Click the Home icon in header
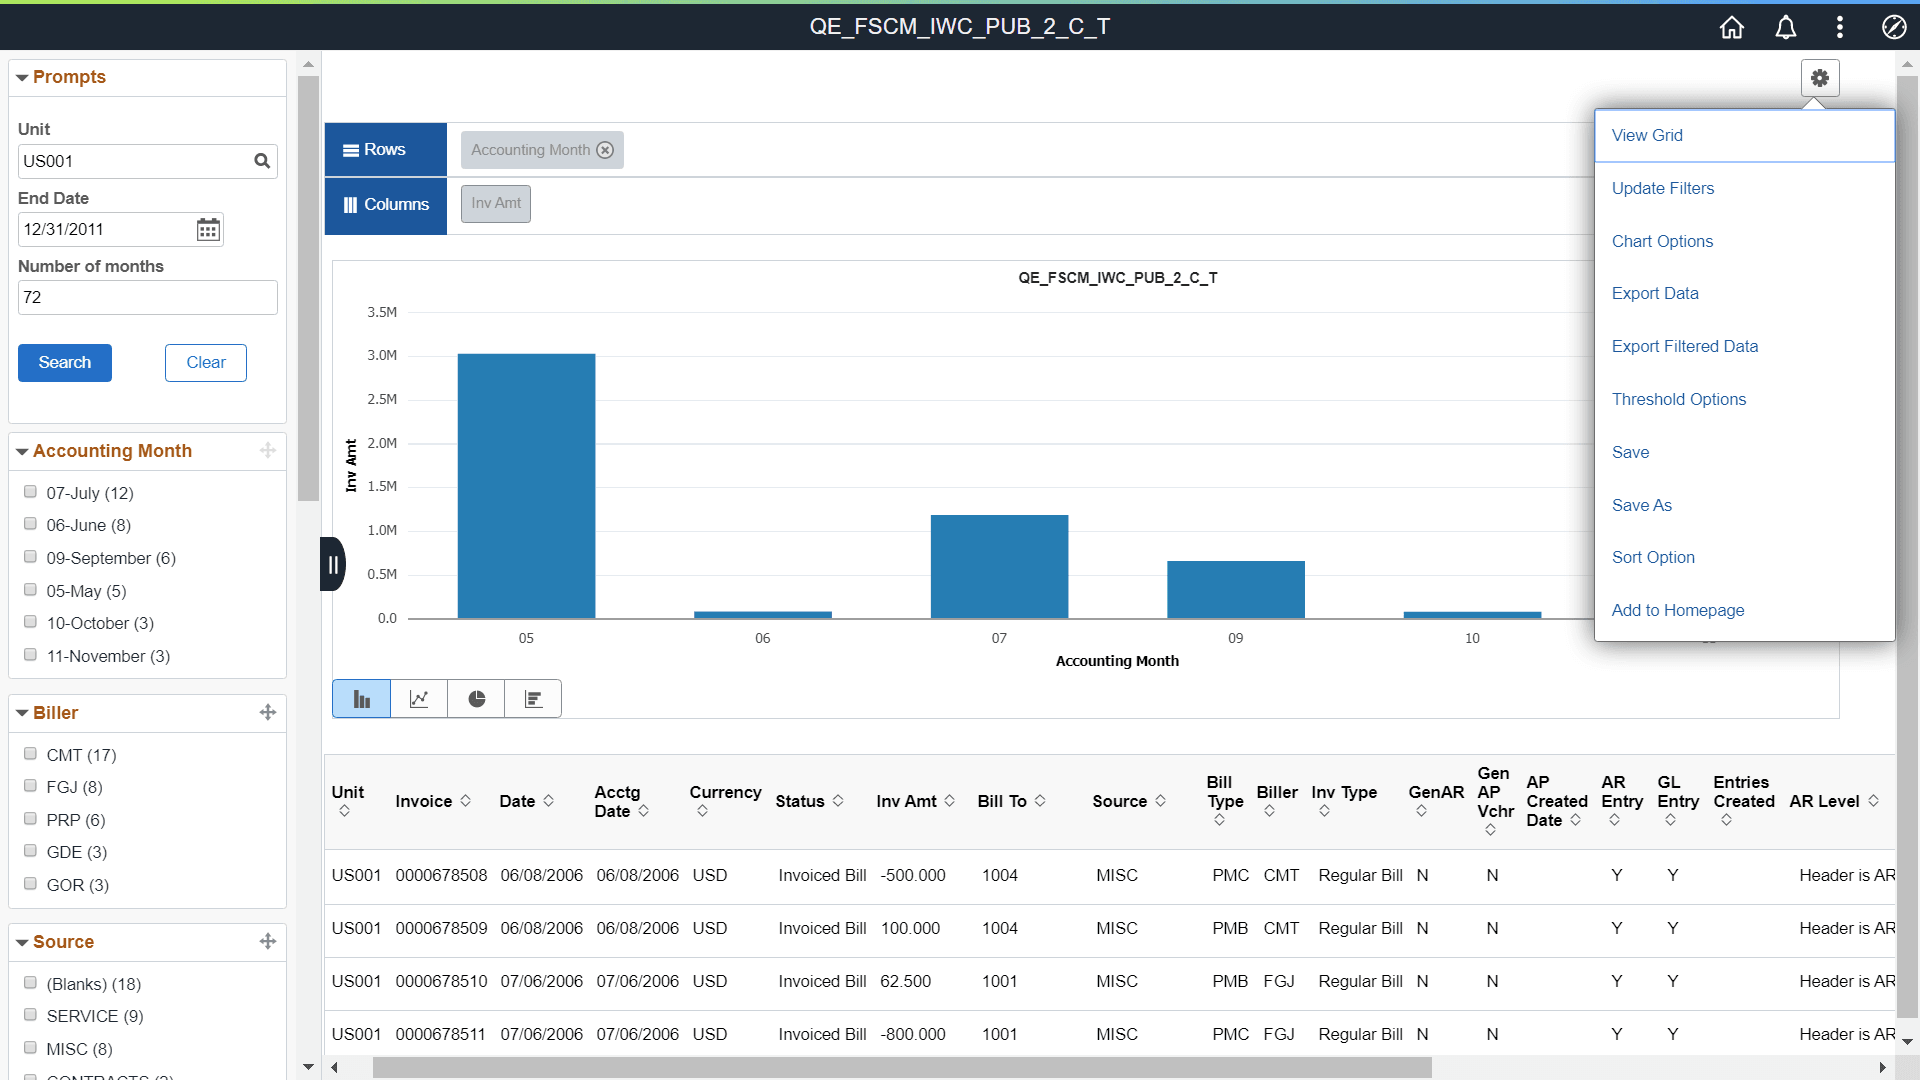 (1732, 27)
